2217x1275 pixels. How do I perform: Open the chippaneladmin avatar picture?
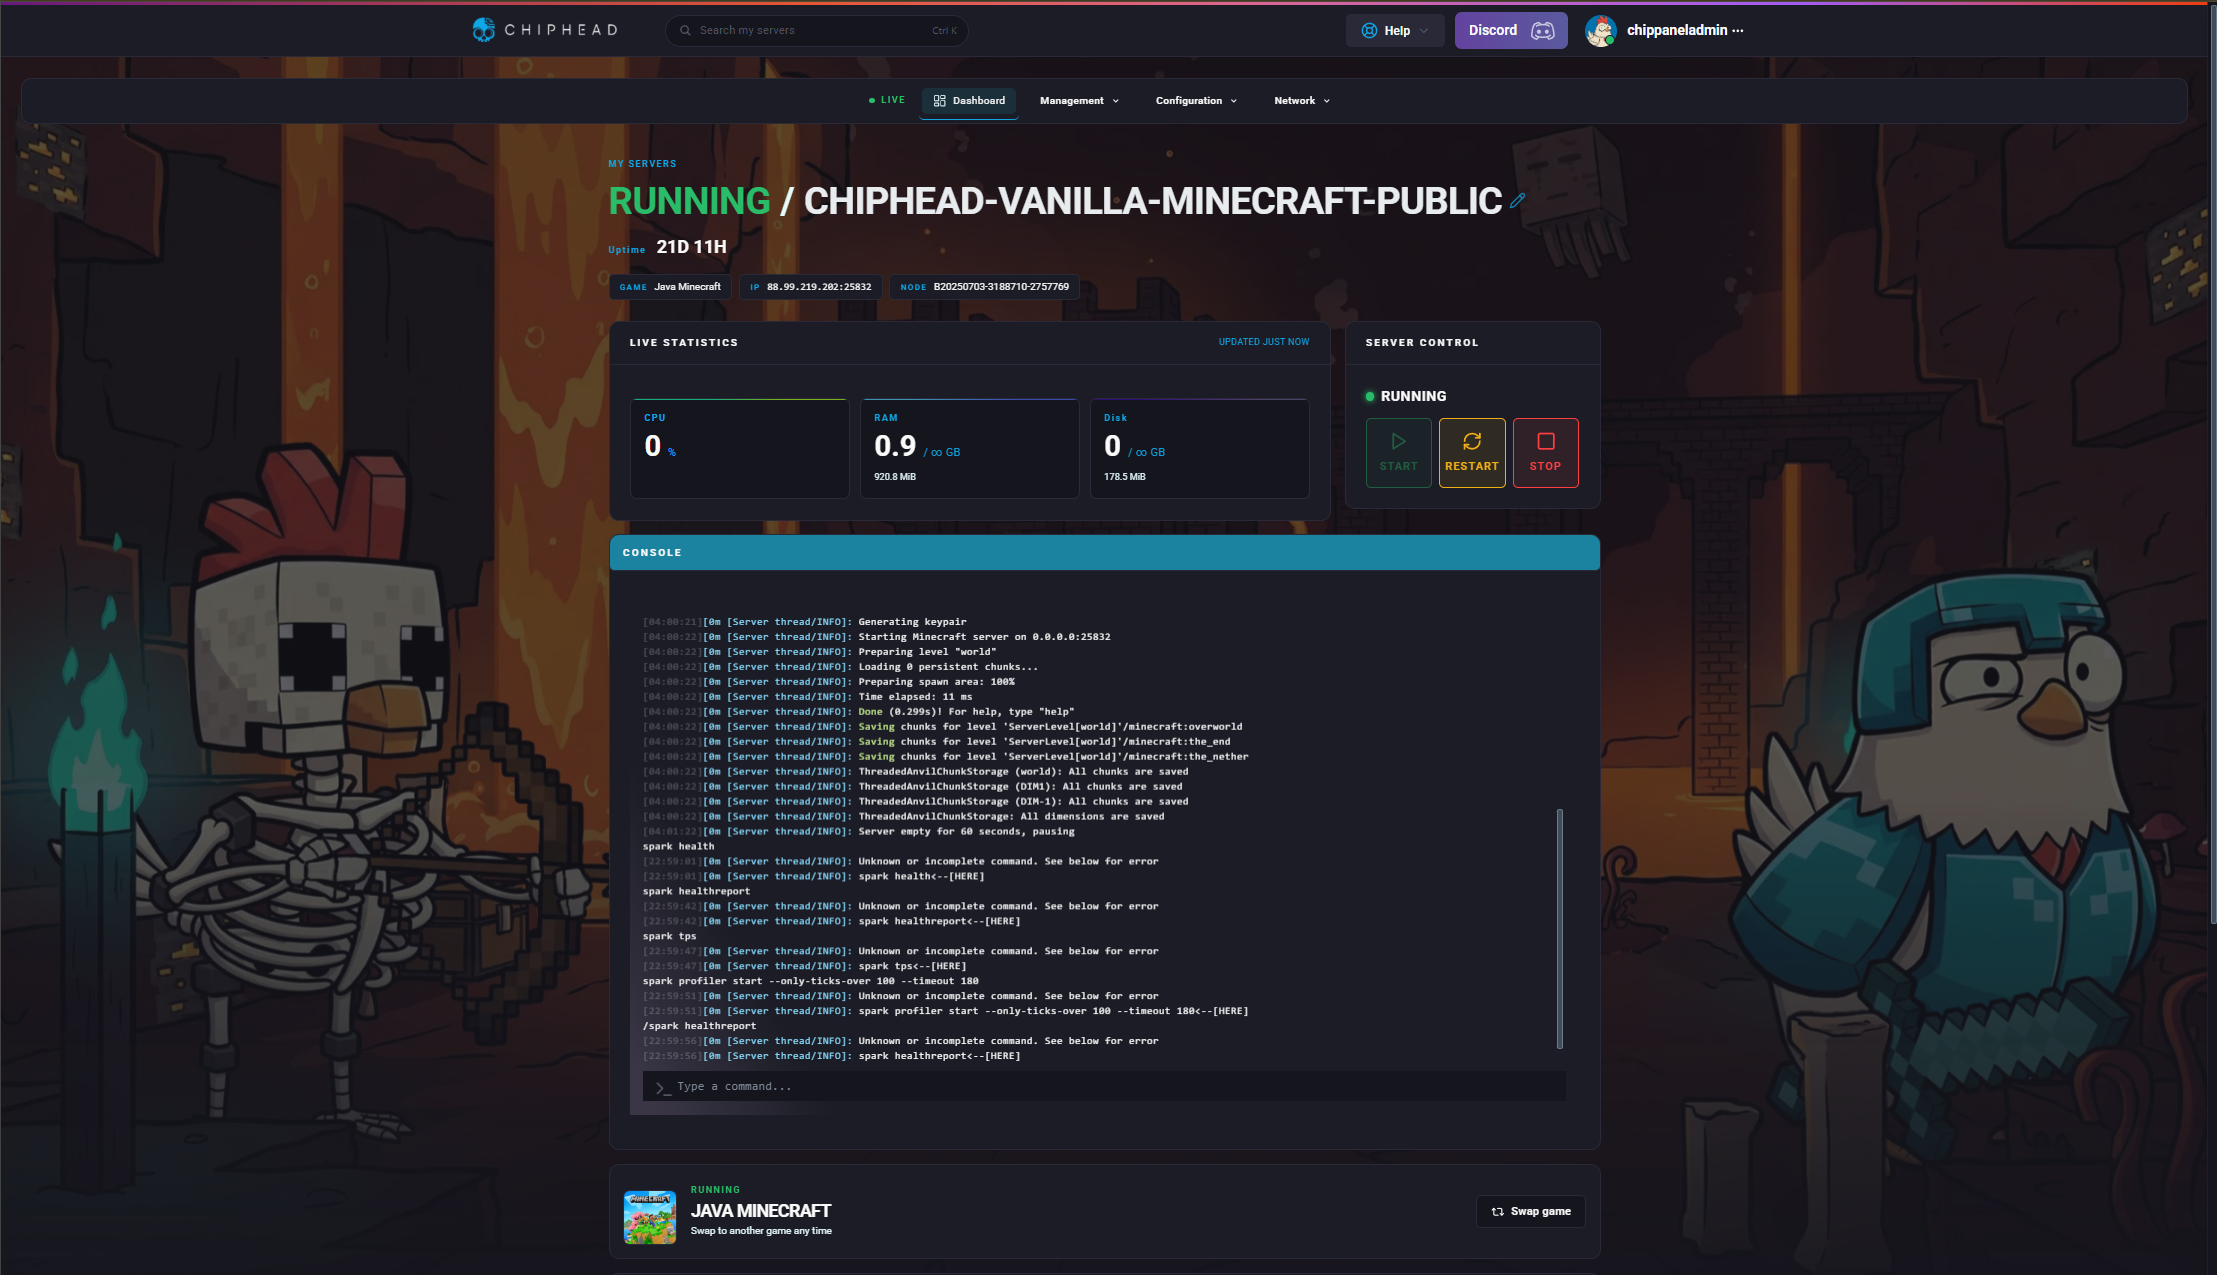click(1601, 31)
